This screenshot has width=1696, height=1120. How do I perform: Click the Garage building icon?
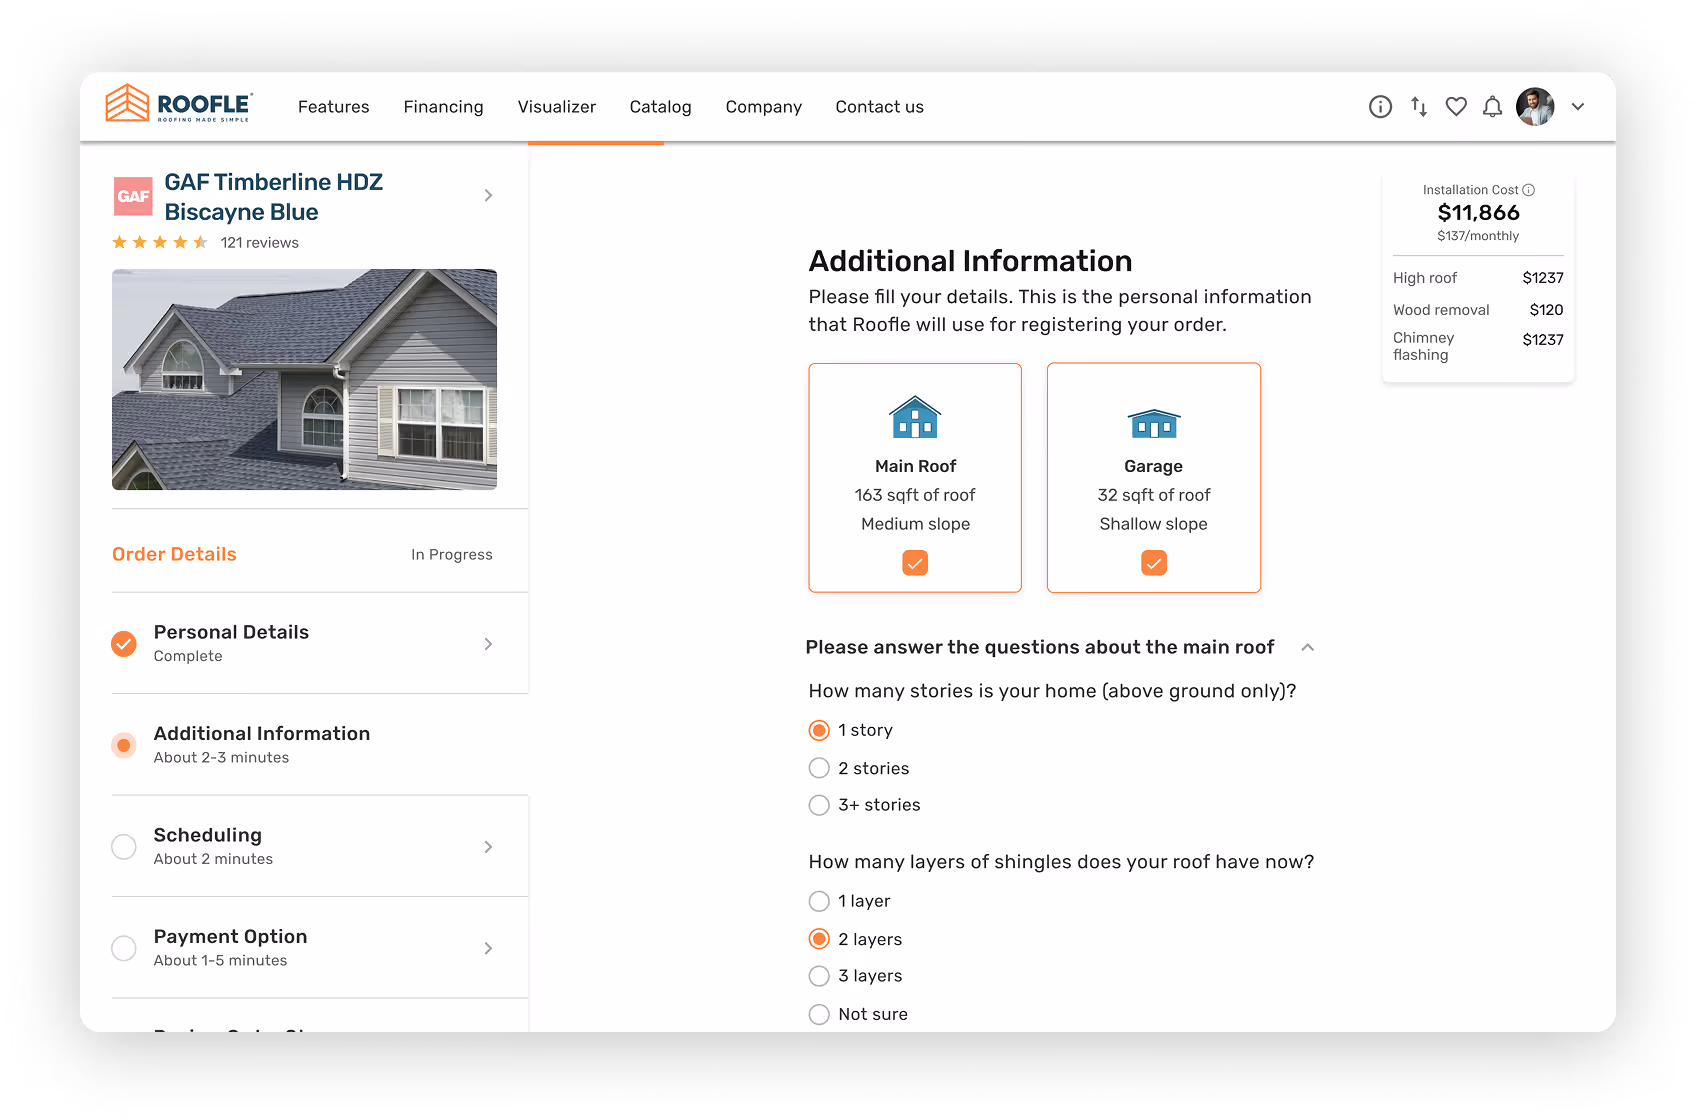(x=1154, y=424)
